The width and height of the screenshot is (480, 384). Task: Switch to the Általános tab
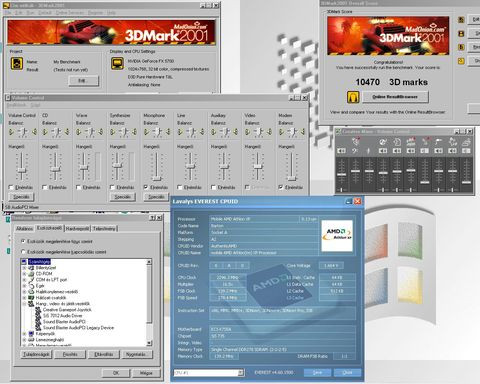tap(24, 229)
